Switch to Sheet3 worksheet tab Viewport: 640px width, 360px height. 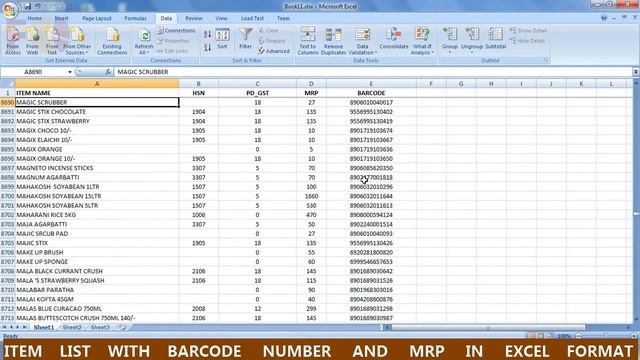pos(100,327)
